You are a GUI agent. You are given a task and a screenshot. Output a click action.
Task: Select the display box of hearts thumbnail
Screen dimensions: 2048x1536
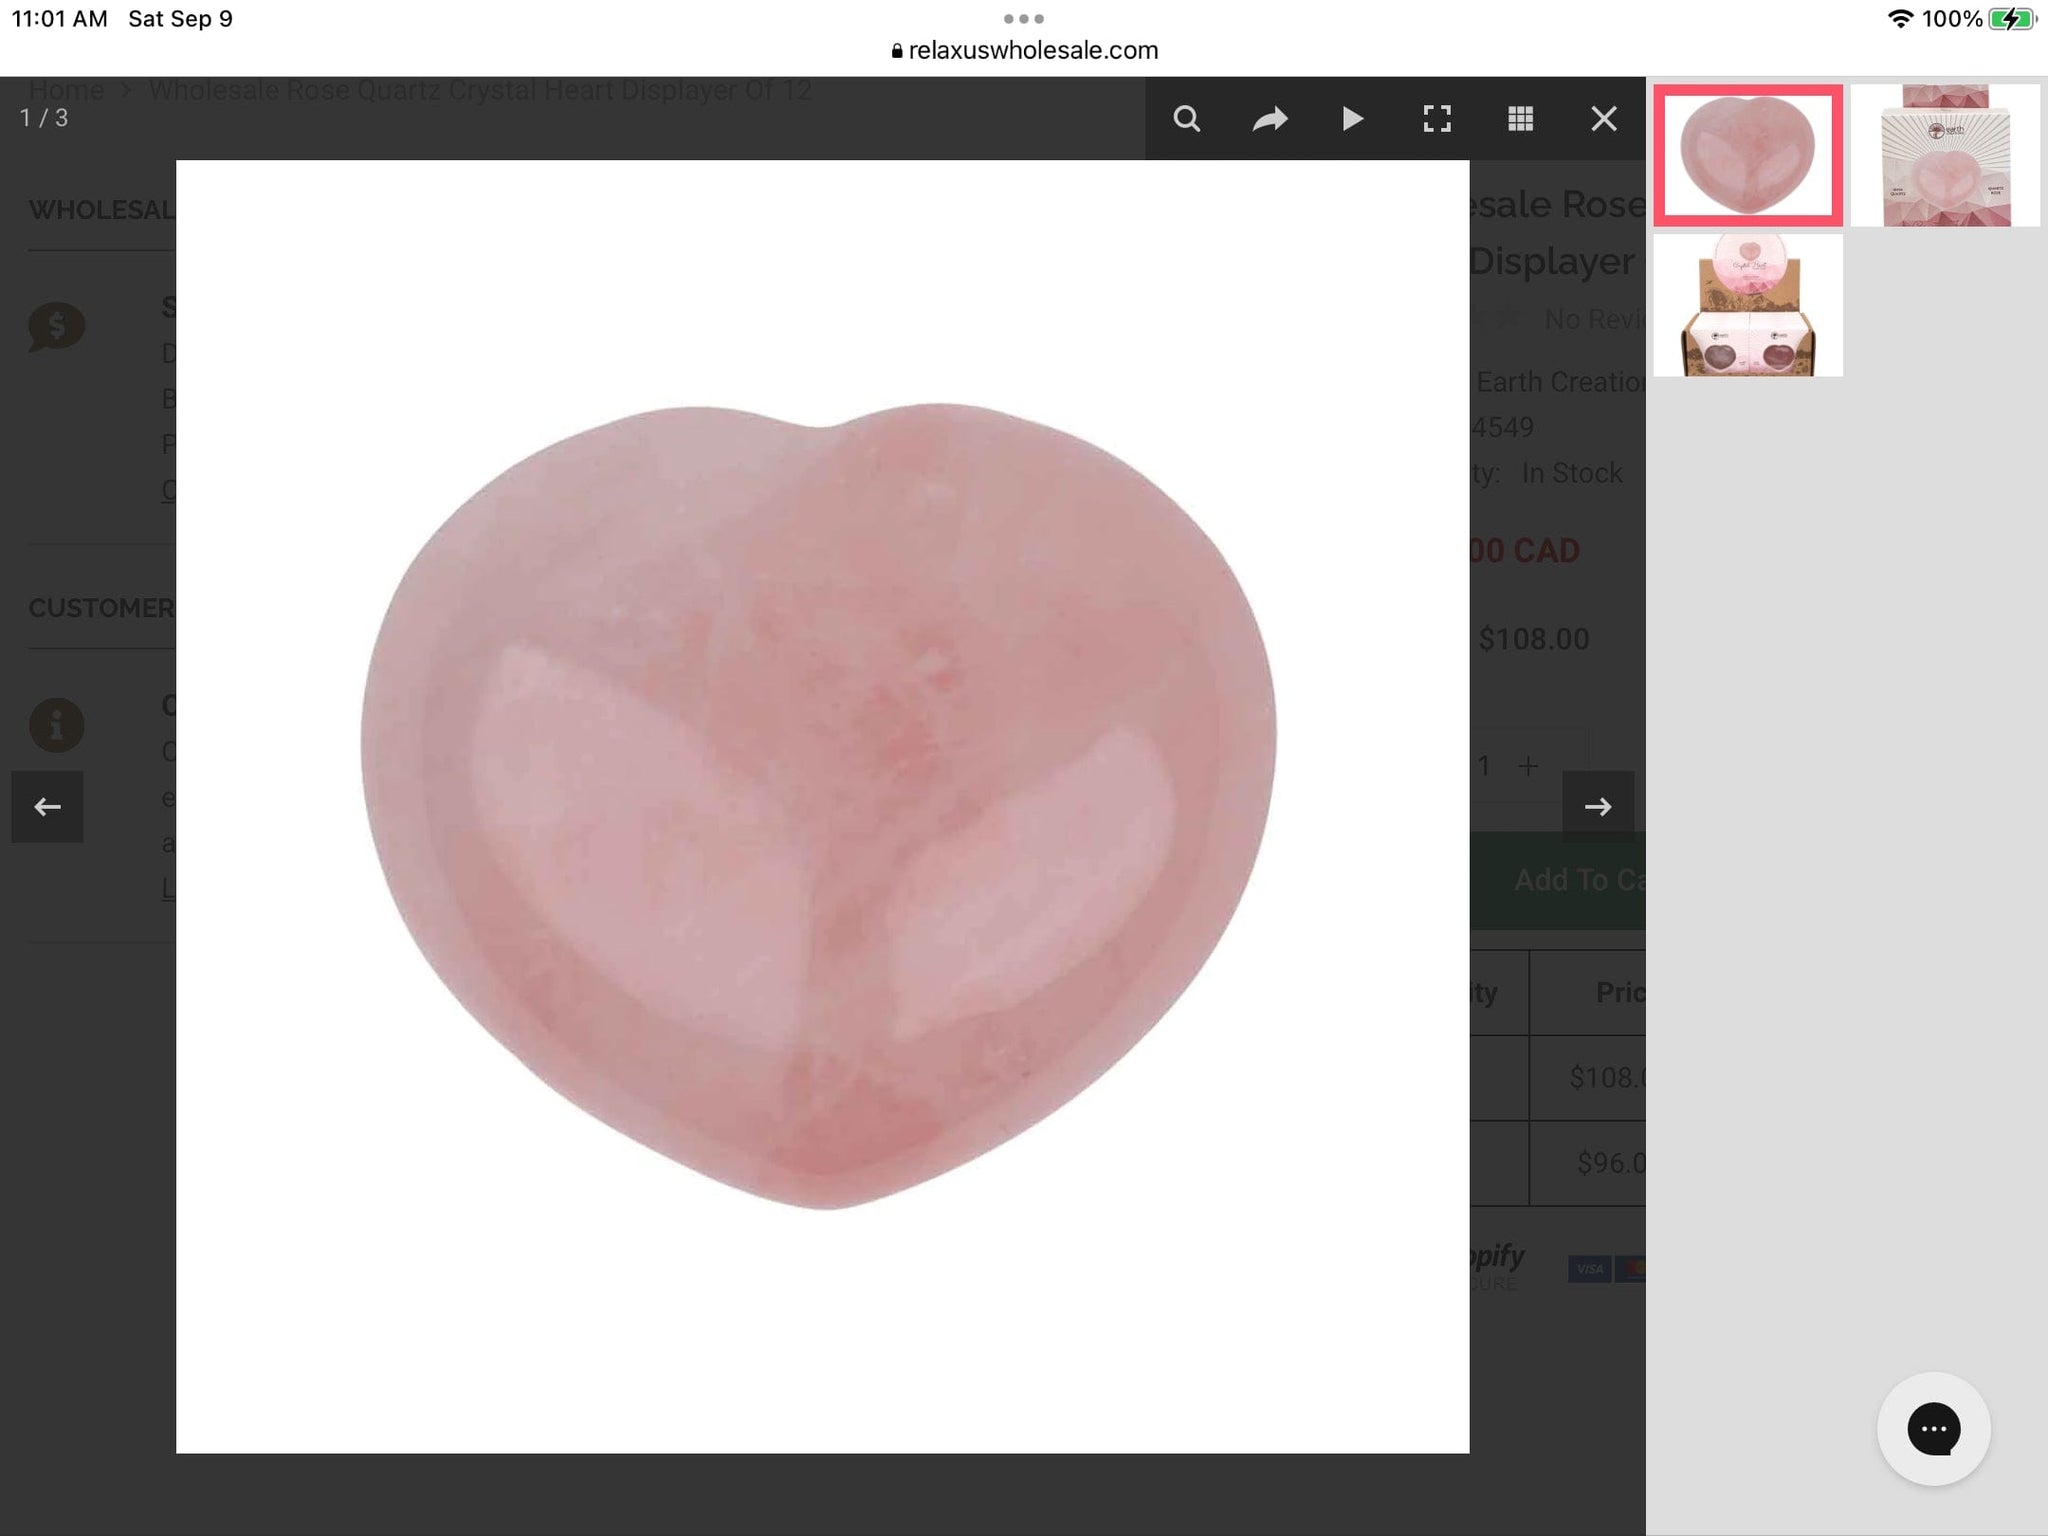point(1748,305)
